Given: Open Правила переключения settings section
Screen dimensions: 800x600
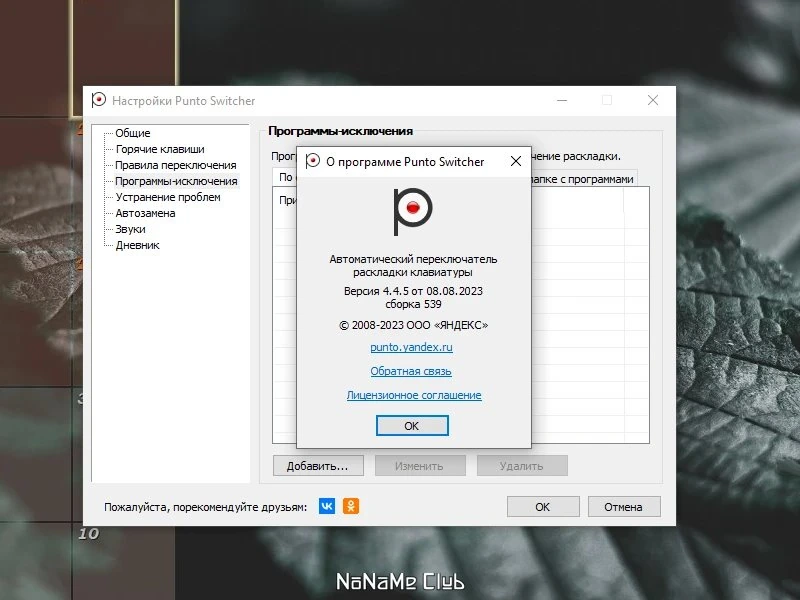Looking at the screenshot, I should pos(176,165).
